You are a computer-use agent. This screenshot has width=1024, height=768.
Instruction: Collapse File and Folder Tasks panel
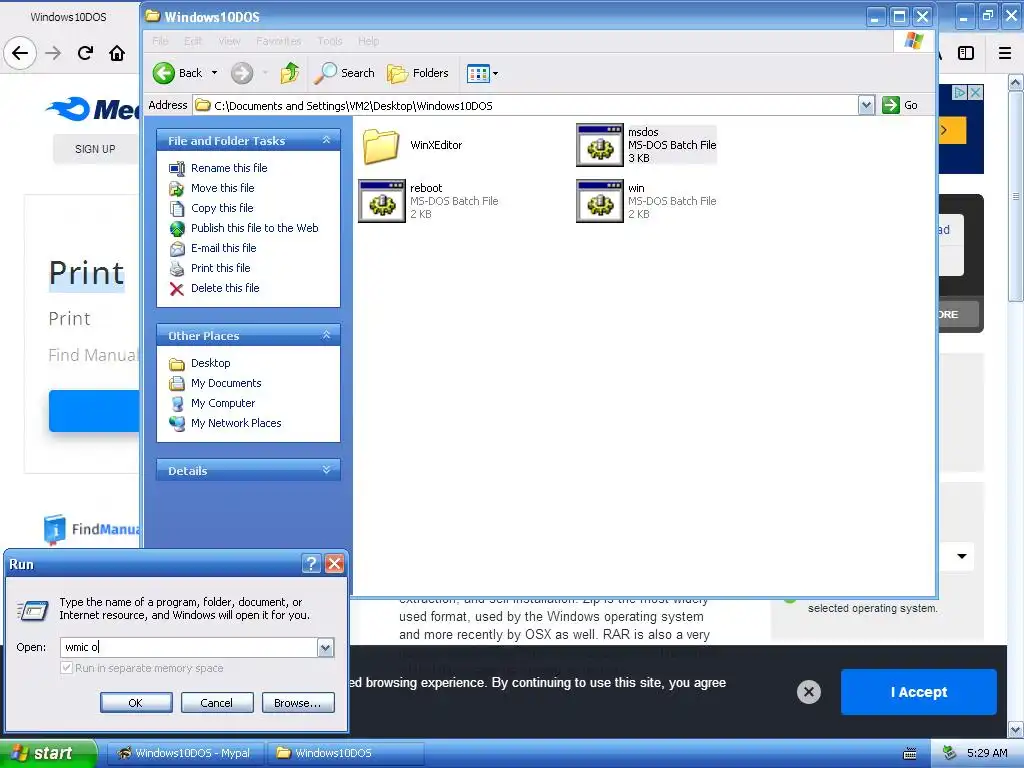pos(327,140)
